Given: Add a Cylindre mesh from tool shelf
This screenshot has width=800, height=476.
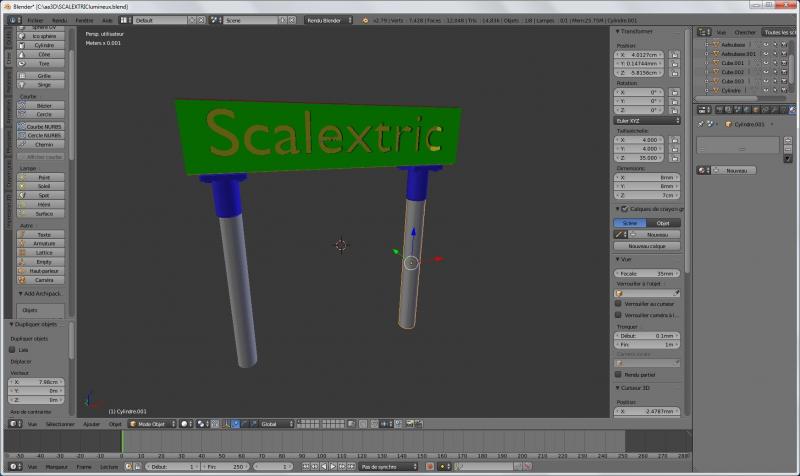Looking at the screenshot, I should tap(43, 45).
